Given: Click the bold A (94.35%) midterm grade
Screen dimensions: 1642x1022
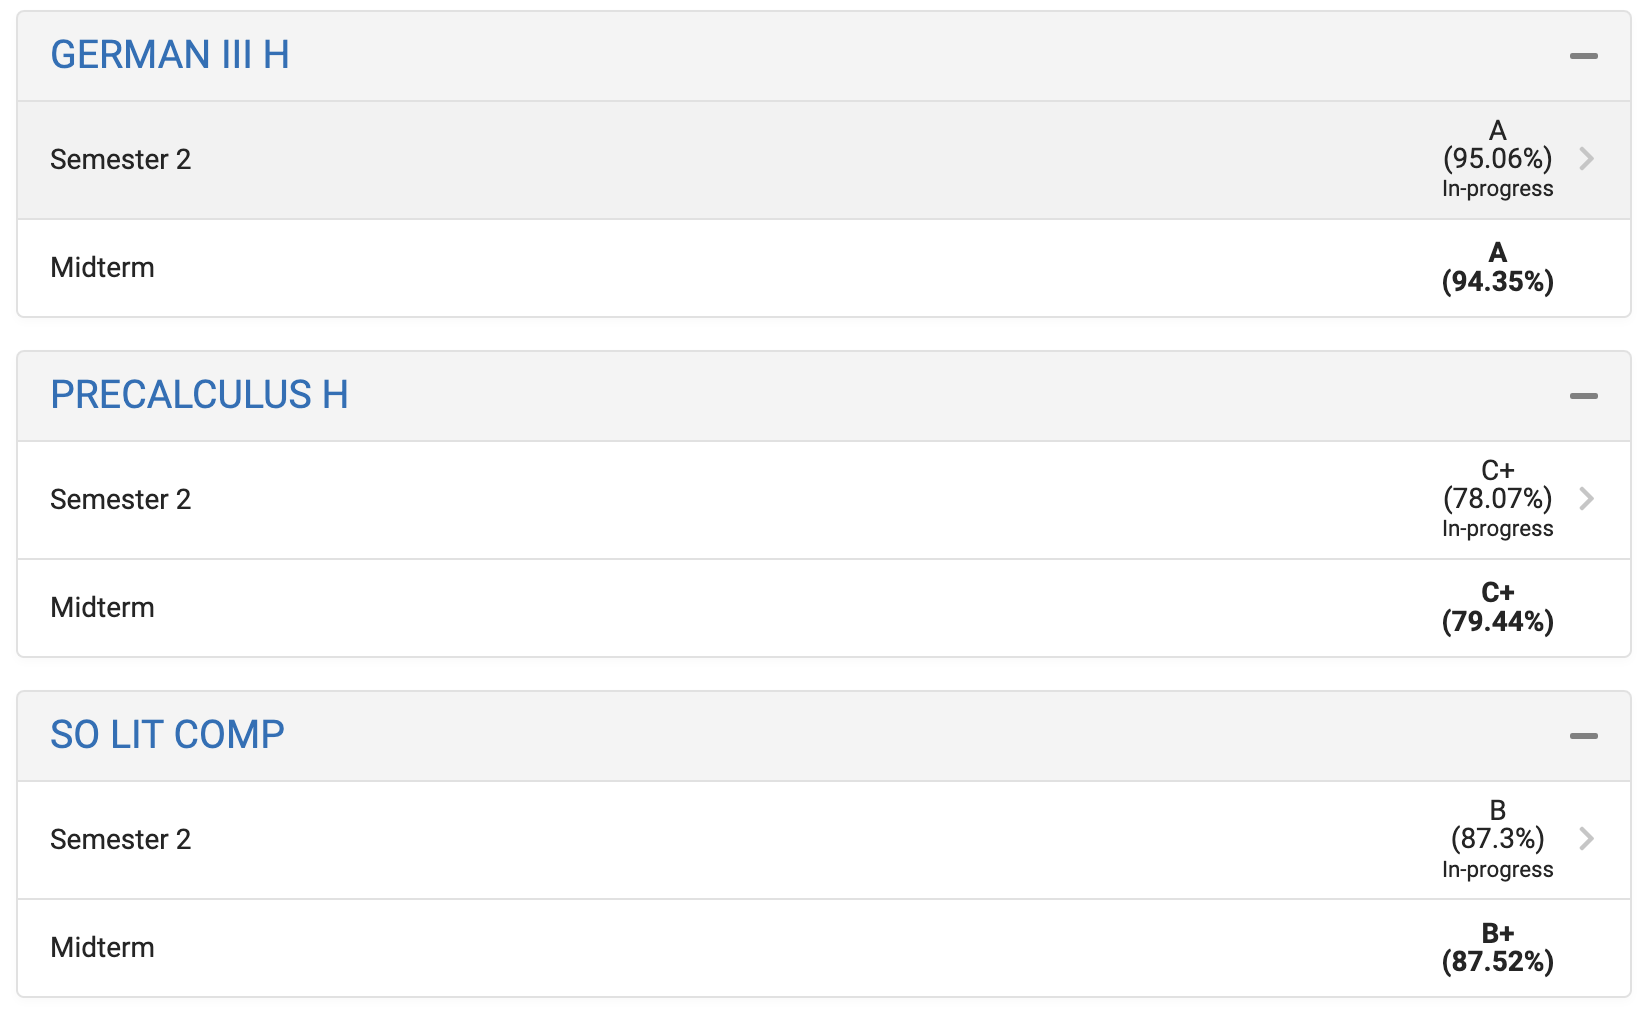Looking at the screenshot, I should [1497, 267].
